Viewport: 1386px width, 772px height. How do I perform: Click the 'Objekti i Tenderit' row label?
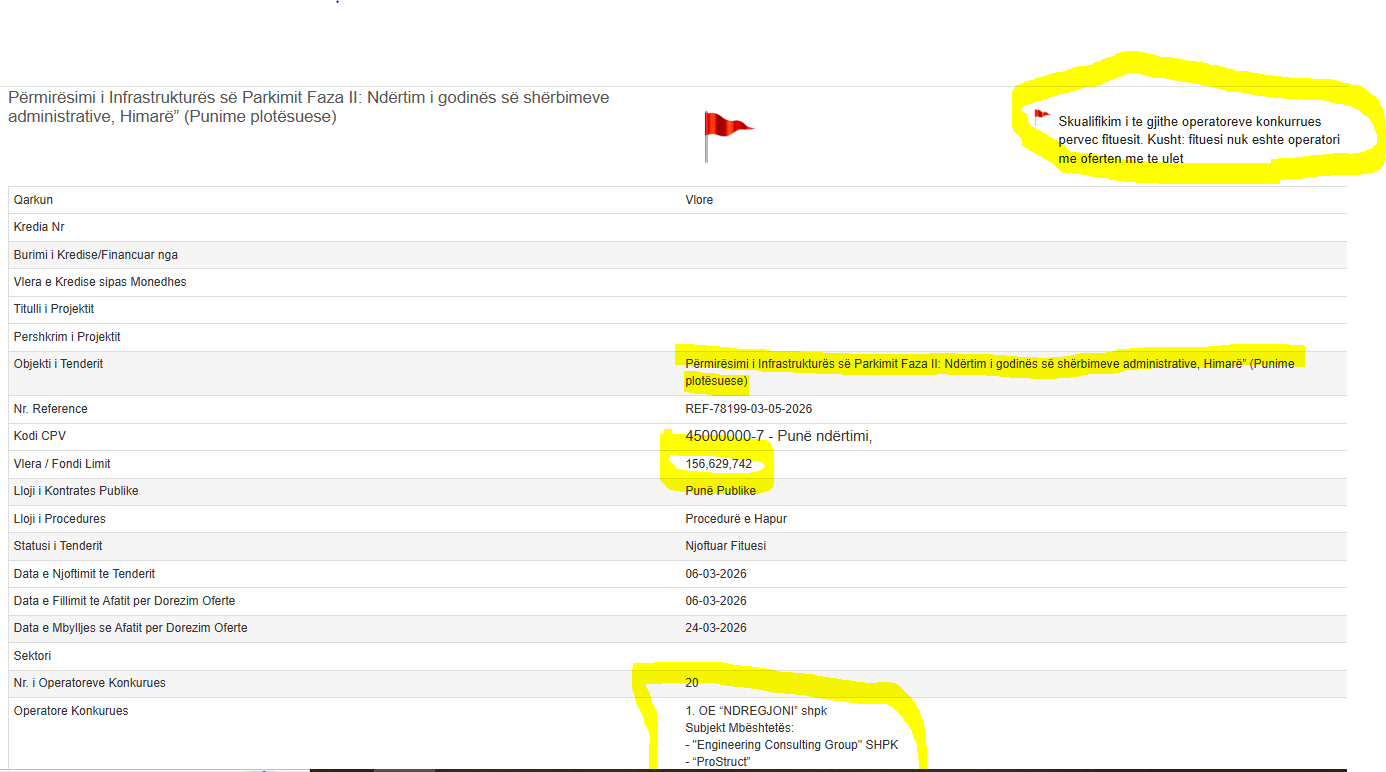(x=58, y=364)
